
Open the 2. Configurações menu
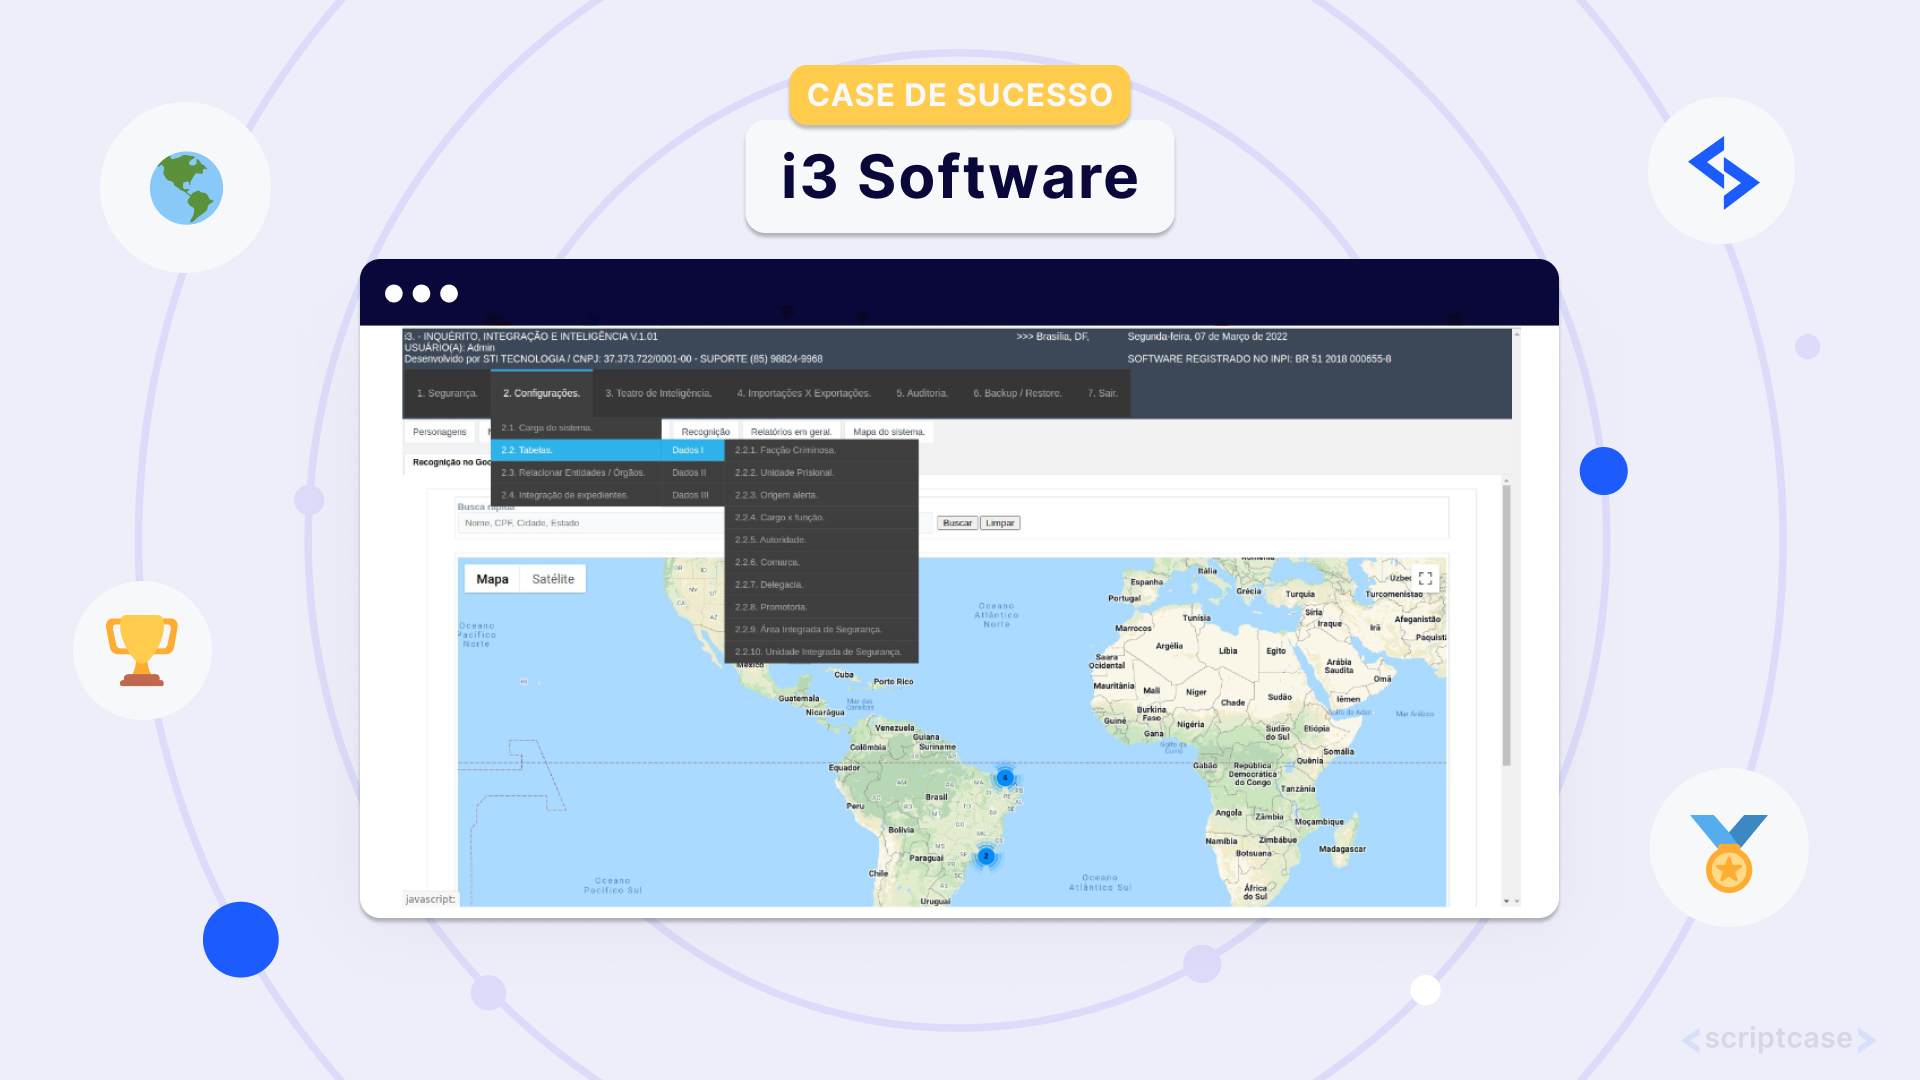point(541,394)
